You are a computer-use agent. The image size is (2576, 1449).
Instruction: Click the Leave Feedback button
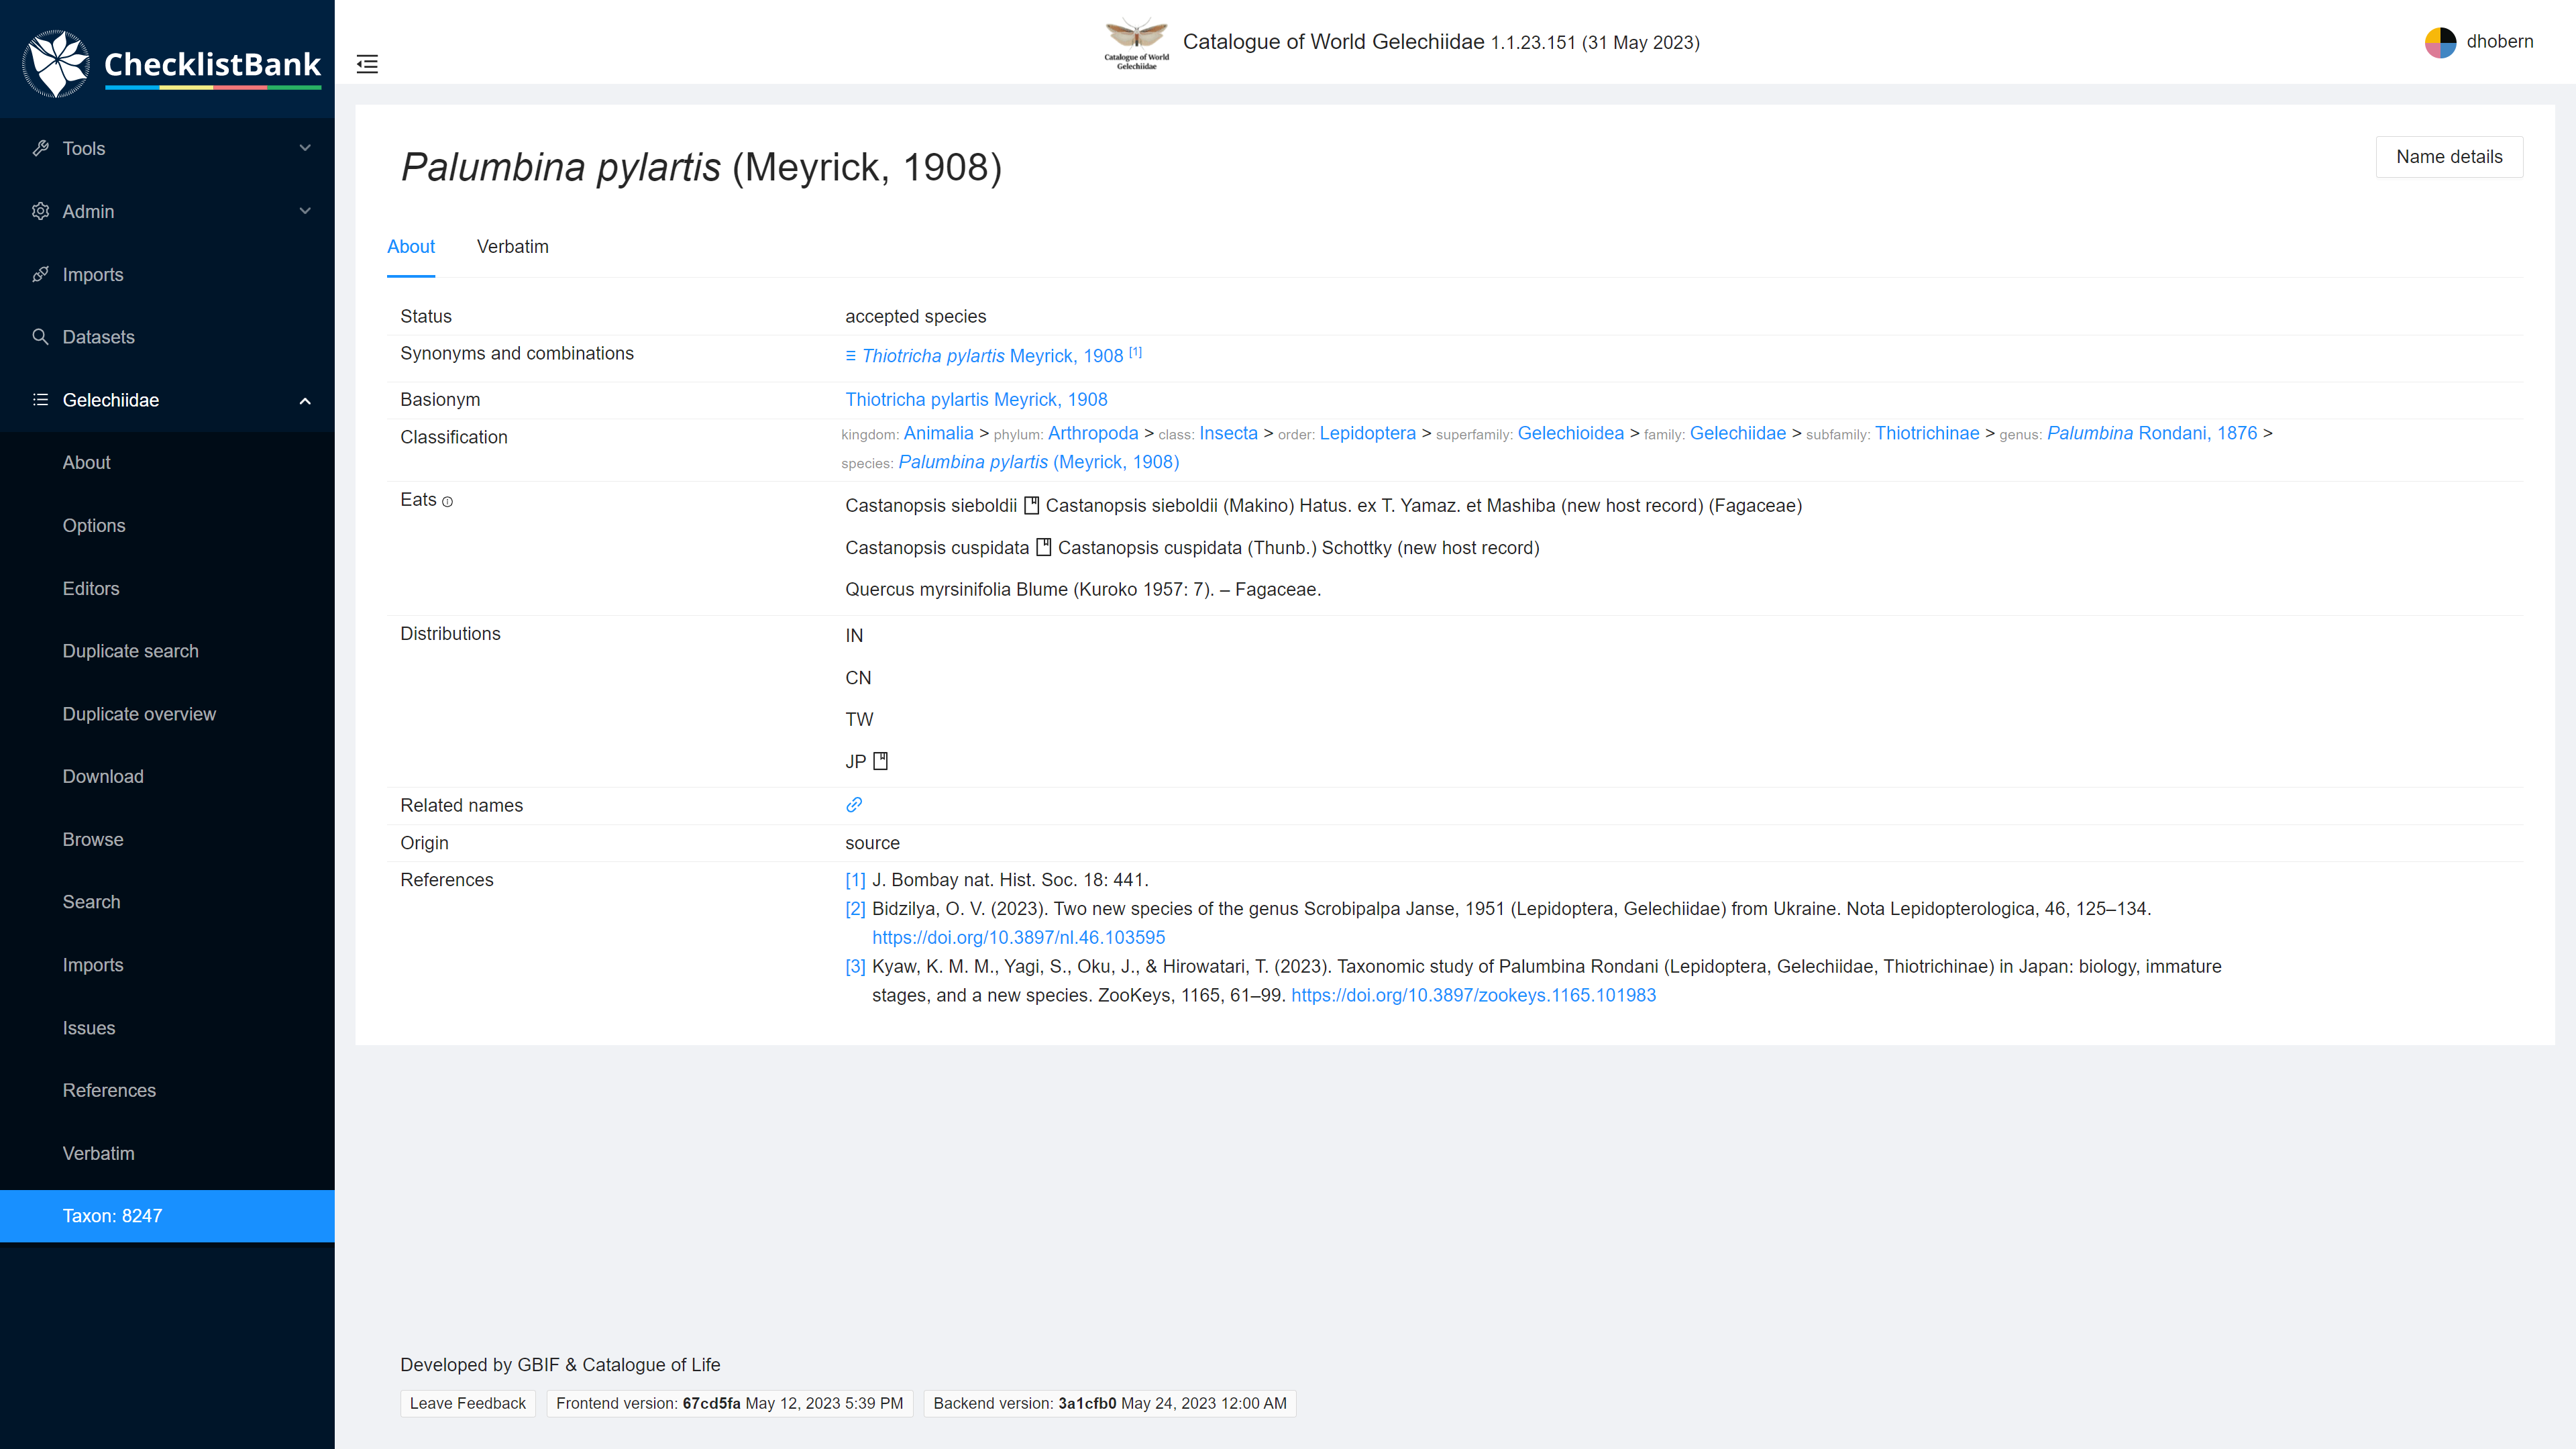[467, 1403]
